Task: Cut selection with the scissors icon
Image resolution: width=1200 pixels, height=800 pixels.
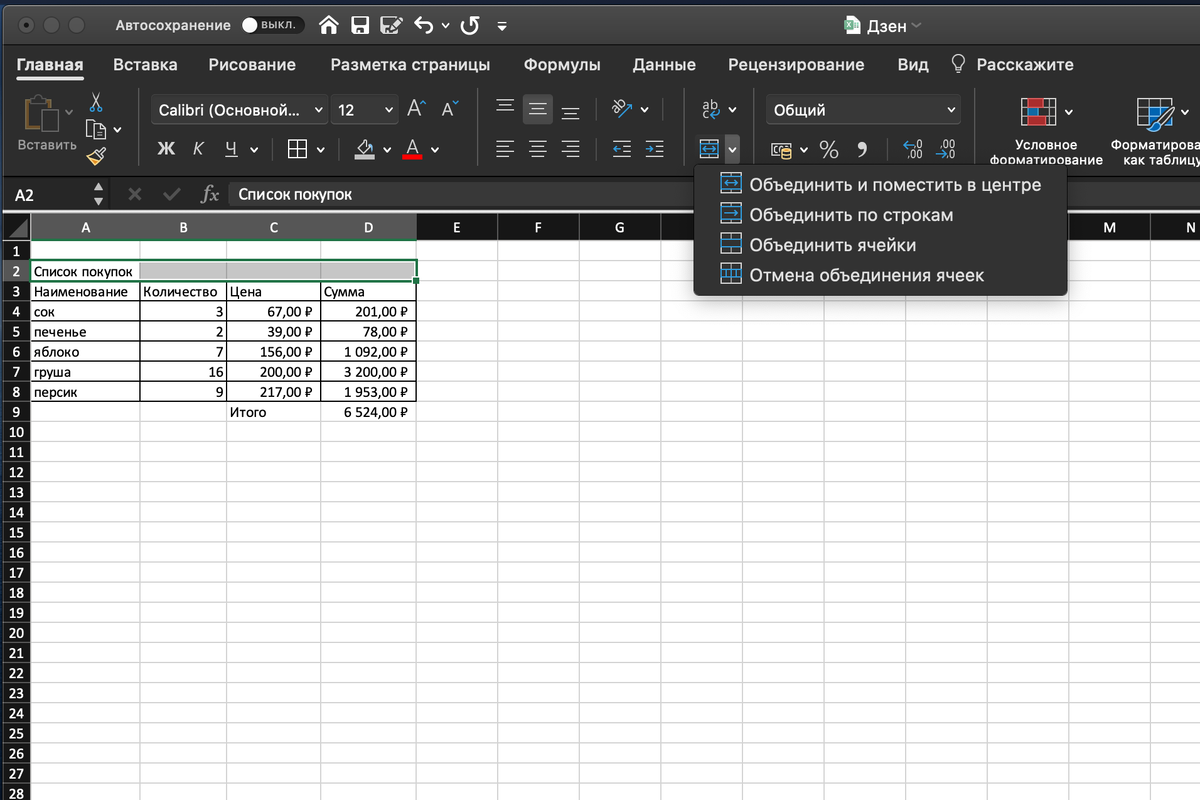Action: [96, 102]
